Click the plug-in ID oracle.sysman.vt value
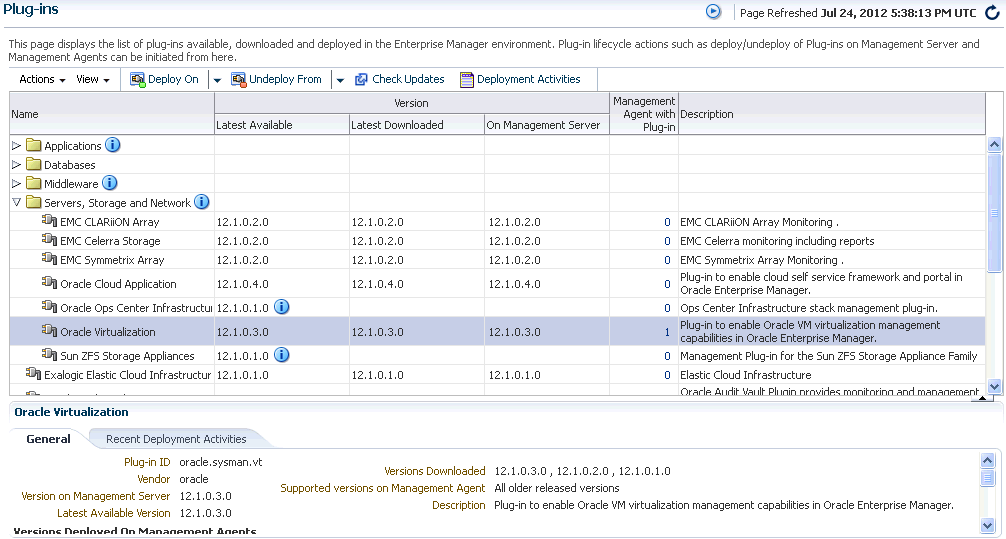Screen dimensions: 1006x539 221,462
